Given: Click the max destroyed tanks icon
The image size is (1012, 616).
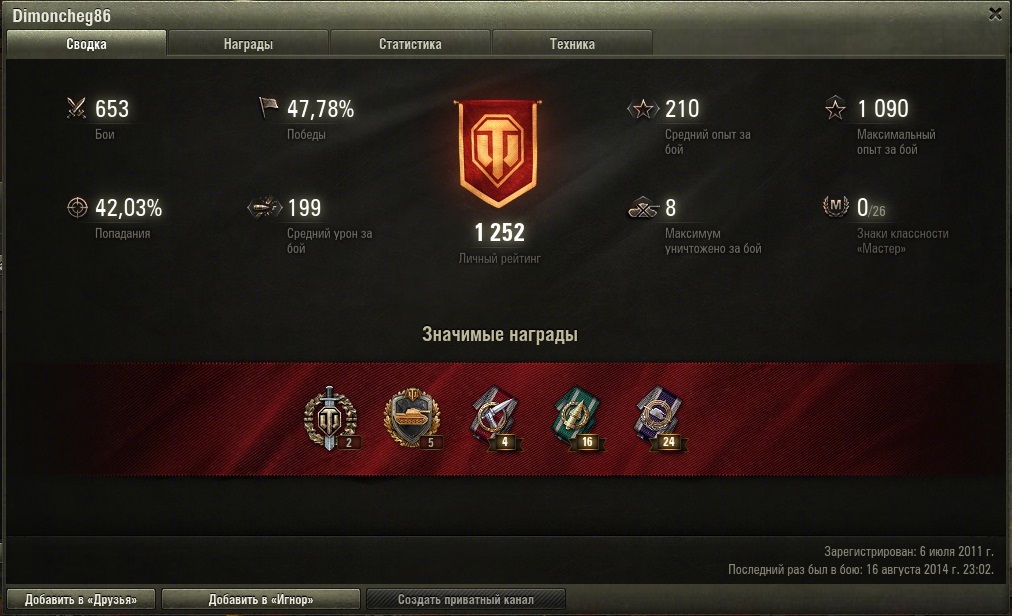Looking at the screenshot, I should 643,208.
